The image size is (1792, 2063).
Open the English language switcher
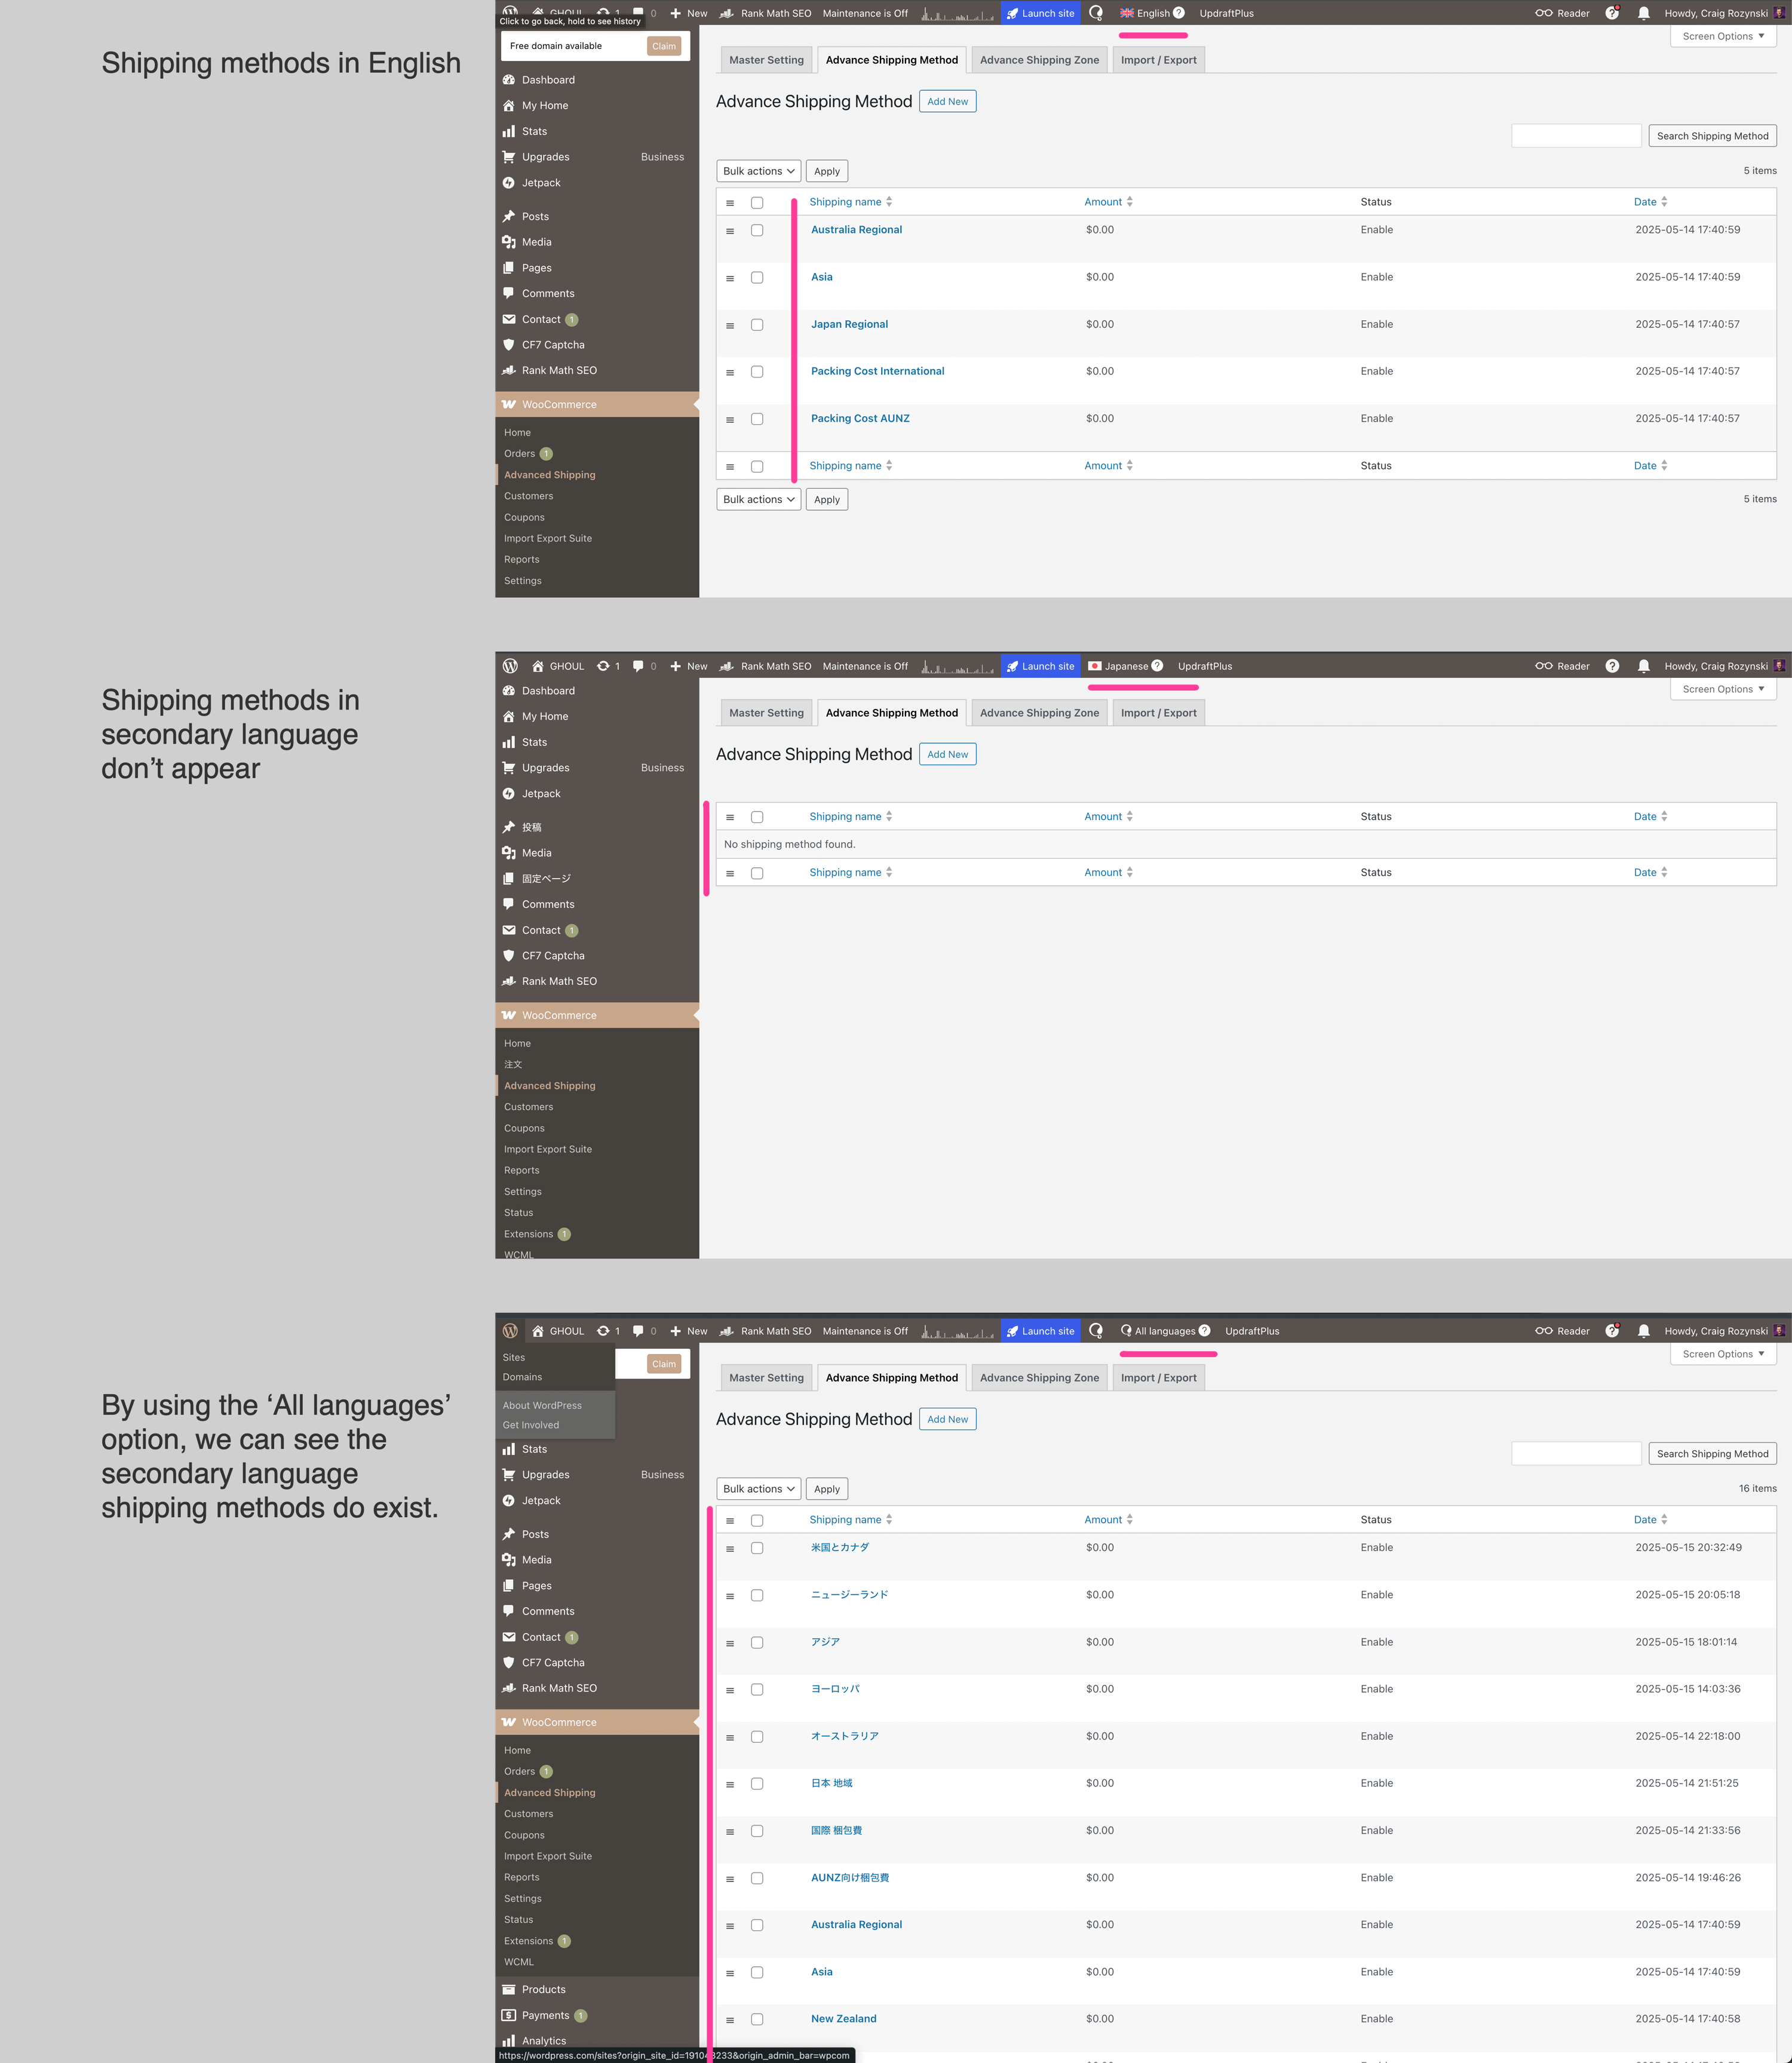1152,13
